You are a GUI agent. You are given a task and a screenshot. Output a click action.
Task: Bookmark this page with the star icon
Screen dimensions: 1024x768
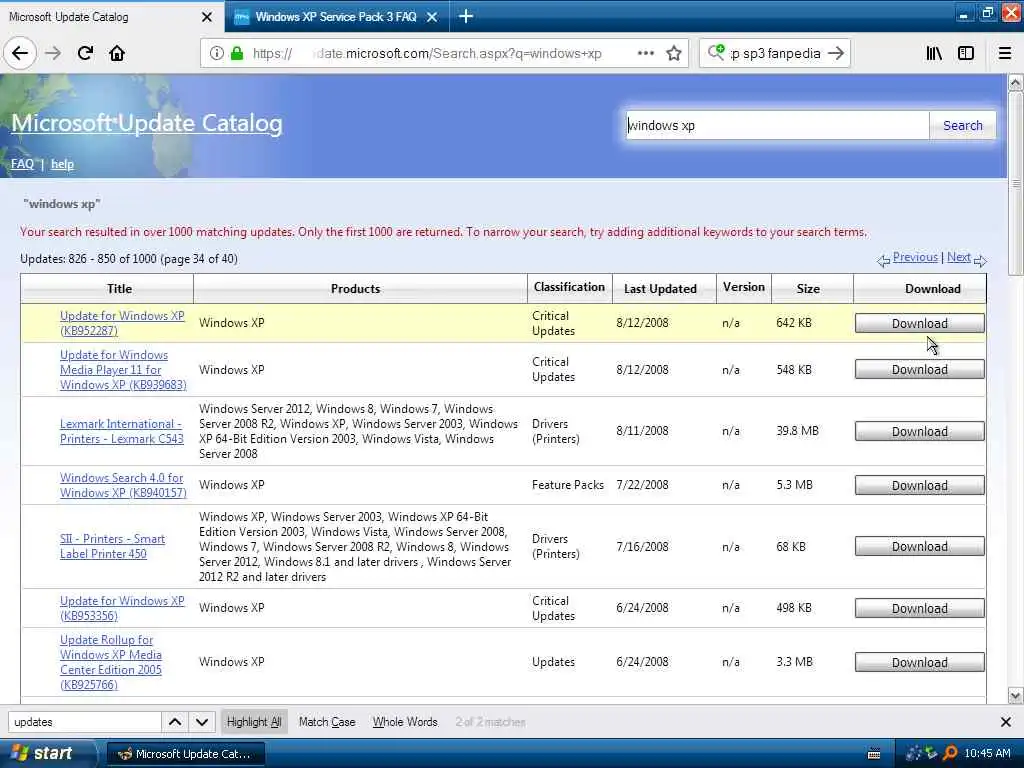(x=674, y=53)
